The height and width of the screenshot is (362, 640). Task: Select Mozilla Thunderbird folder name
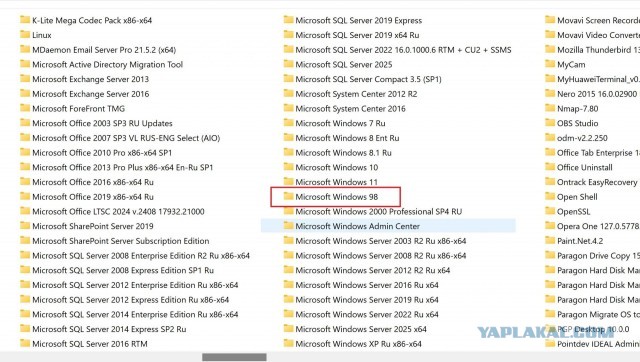(598, 50)
